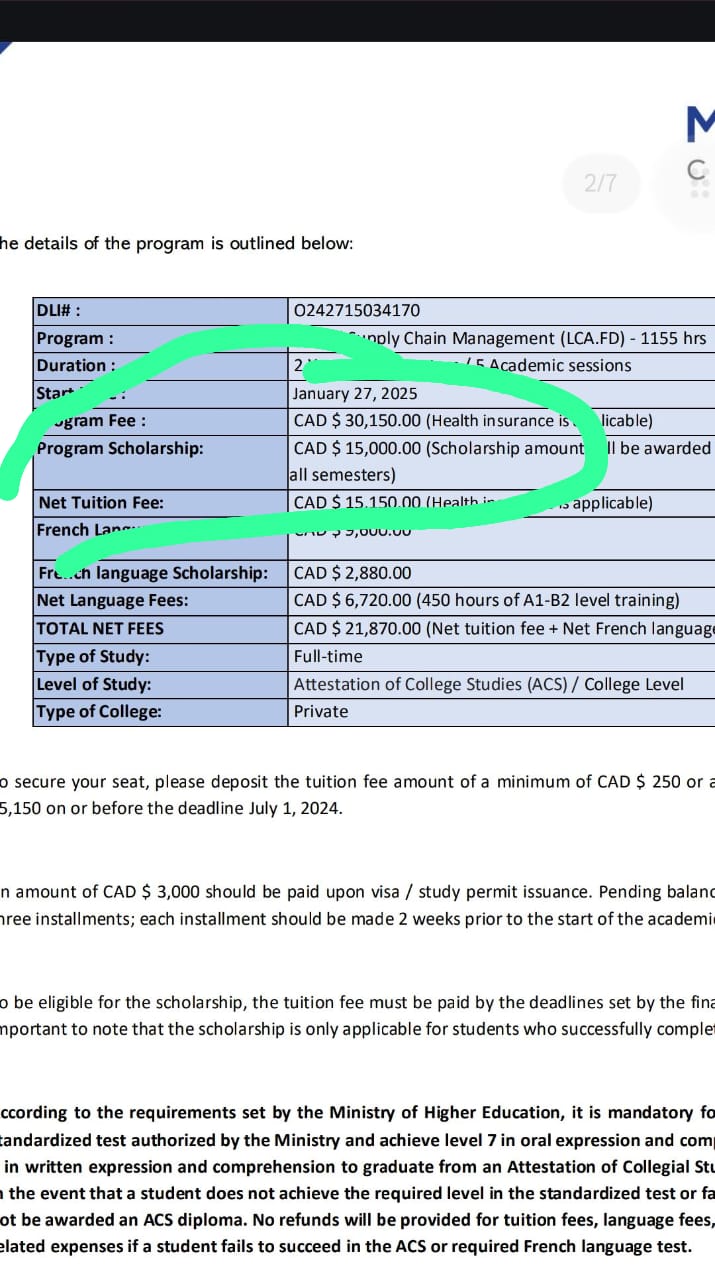The height and width of the screenshot is (1280, 715).
Task: Click the 'Program Scholarship:' label
Action: tap(120, 448)
